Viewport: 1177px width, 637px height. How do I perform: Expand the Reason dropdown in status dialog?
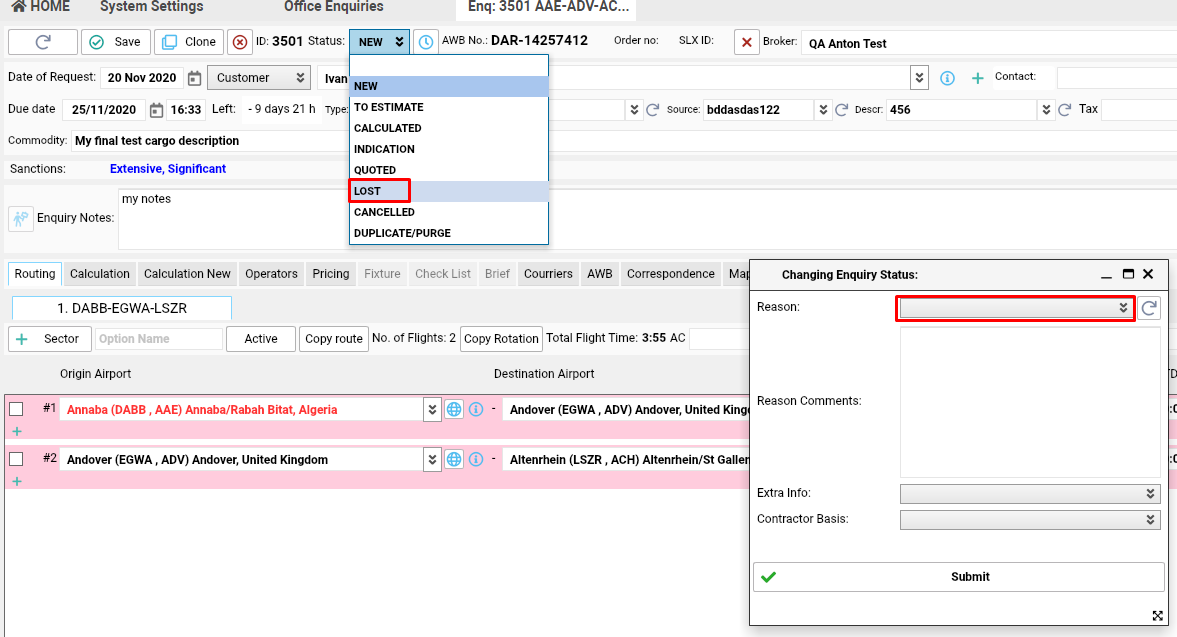point(1014,308)
